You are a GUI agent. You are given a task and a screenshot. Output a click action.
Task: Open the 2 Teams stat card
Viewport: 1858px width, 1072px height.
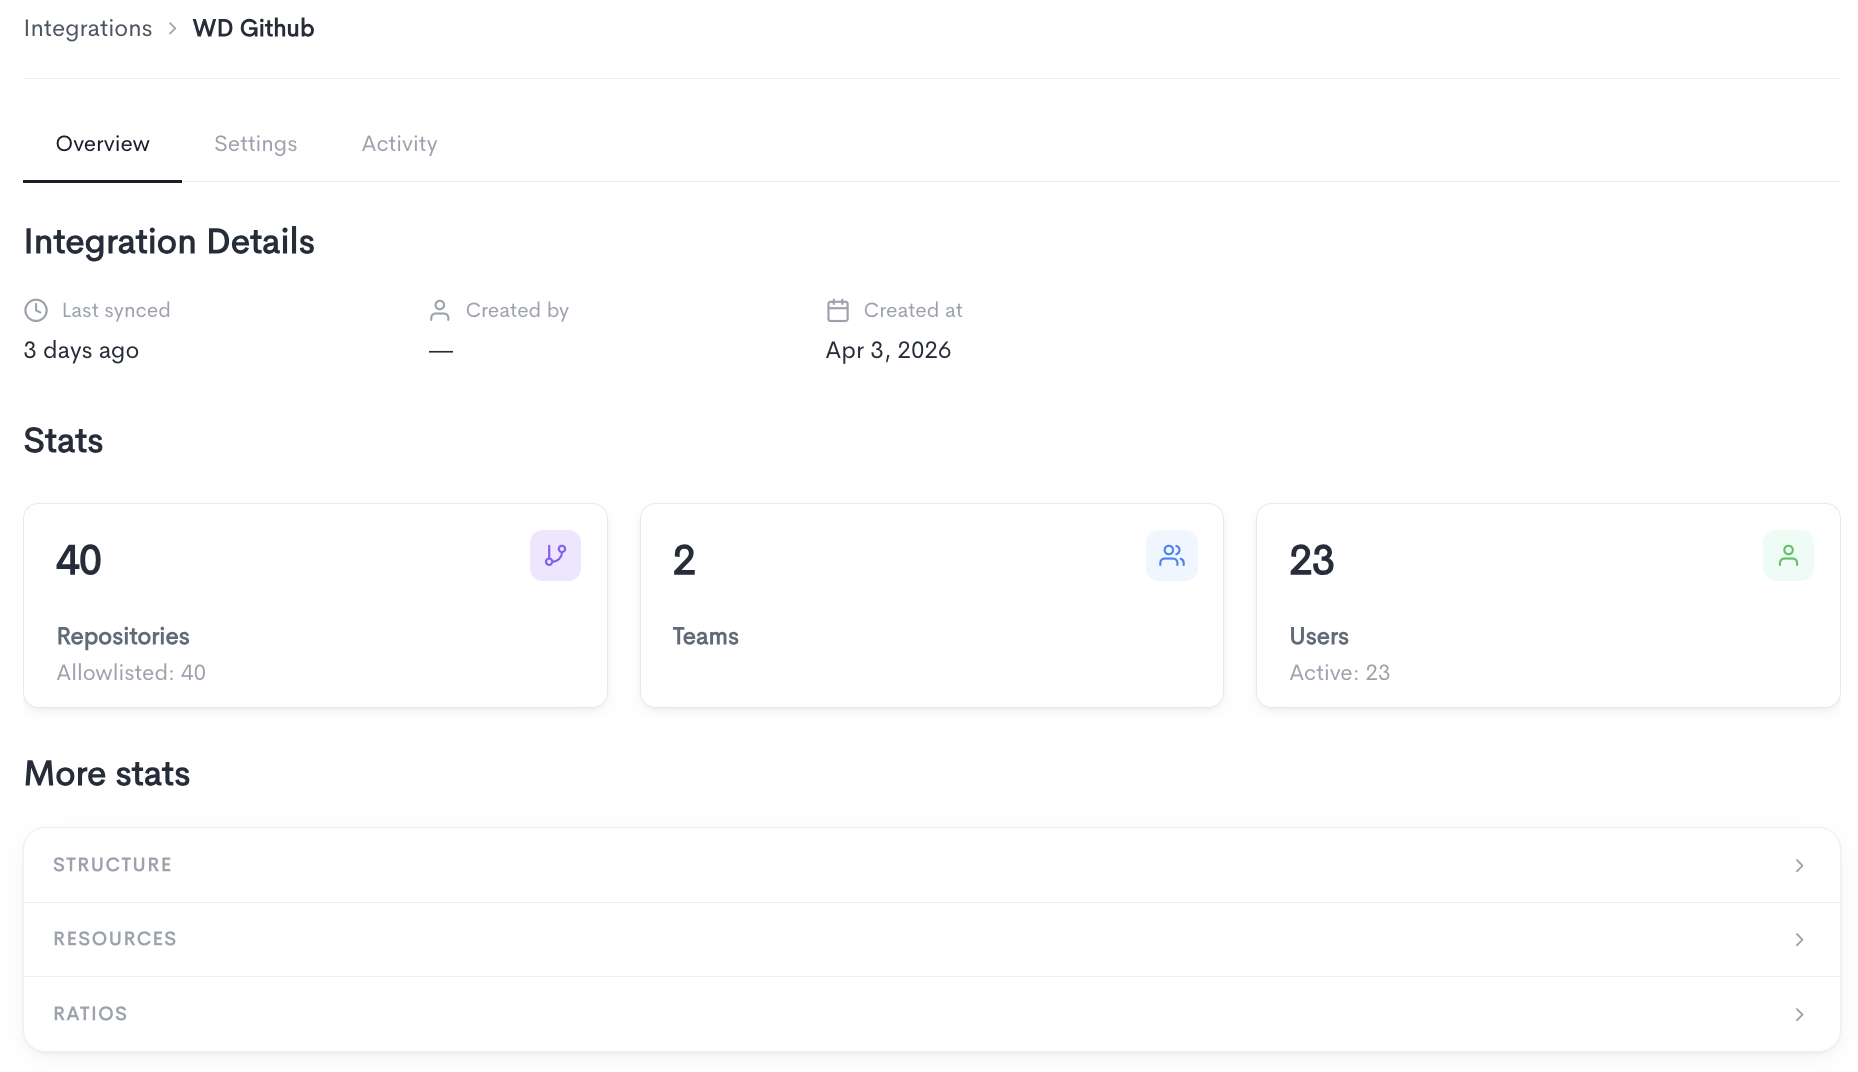(931, 605)
